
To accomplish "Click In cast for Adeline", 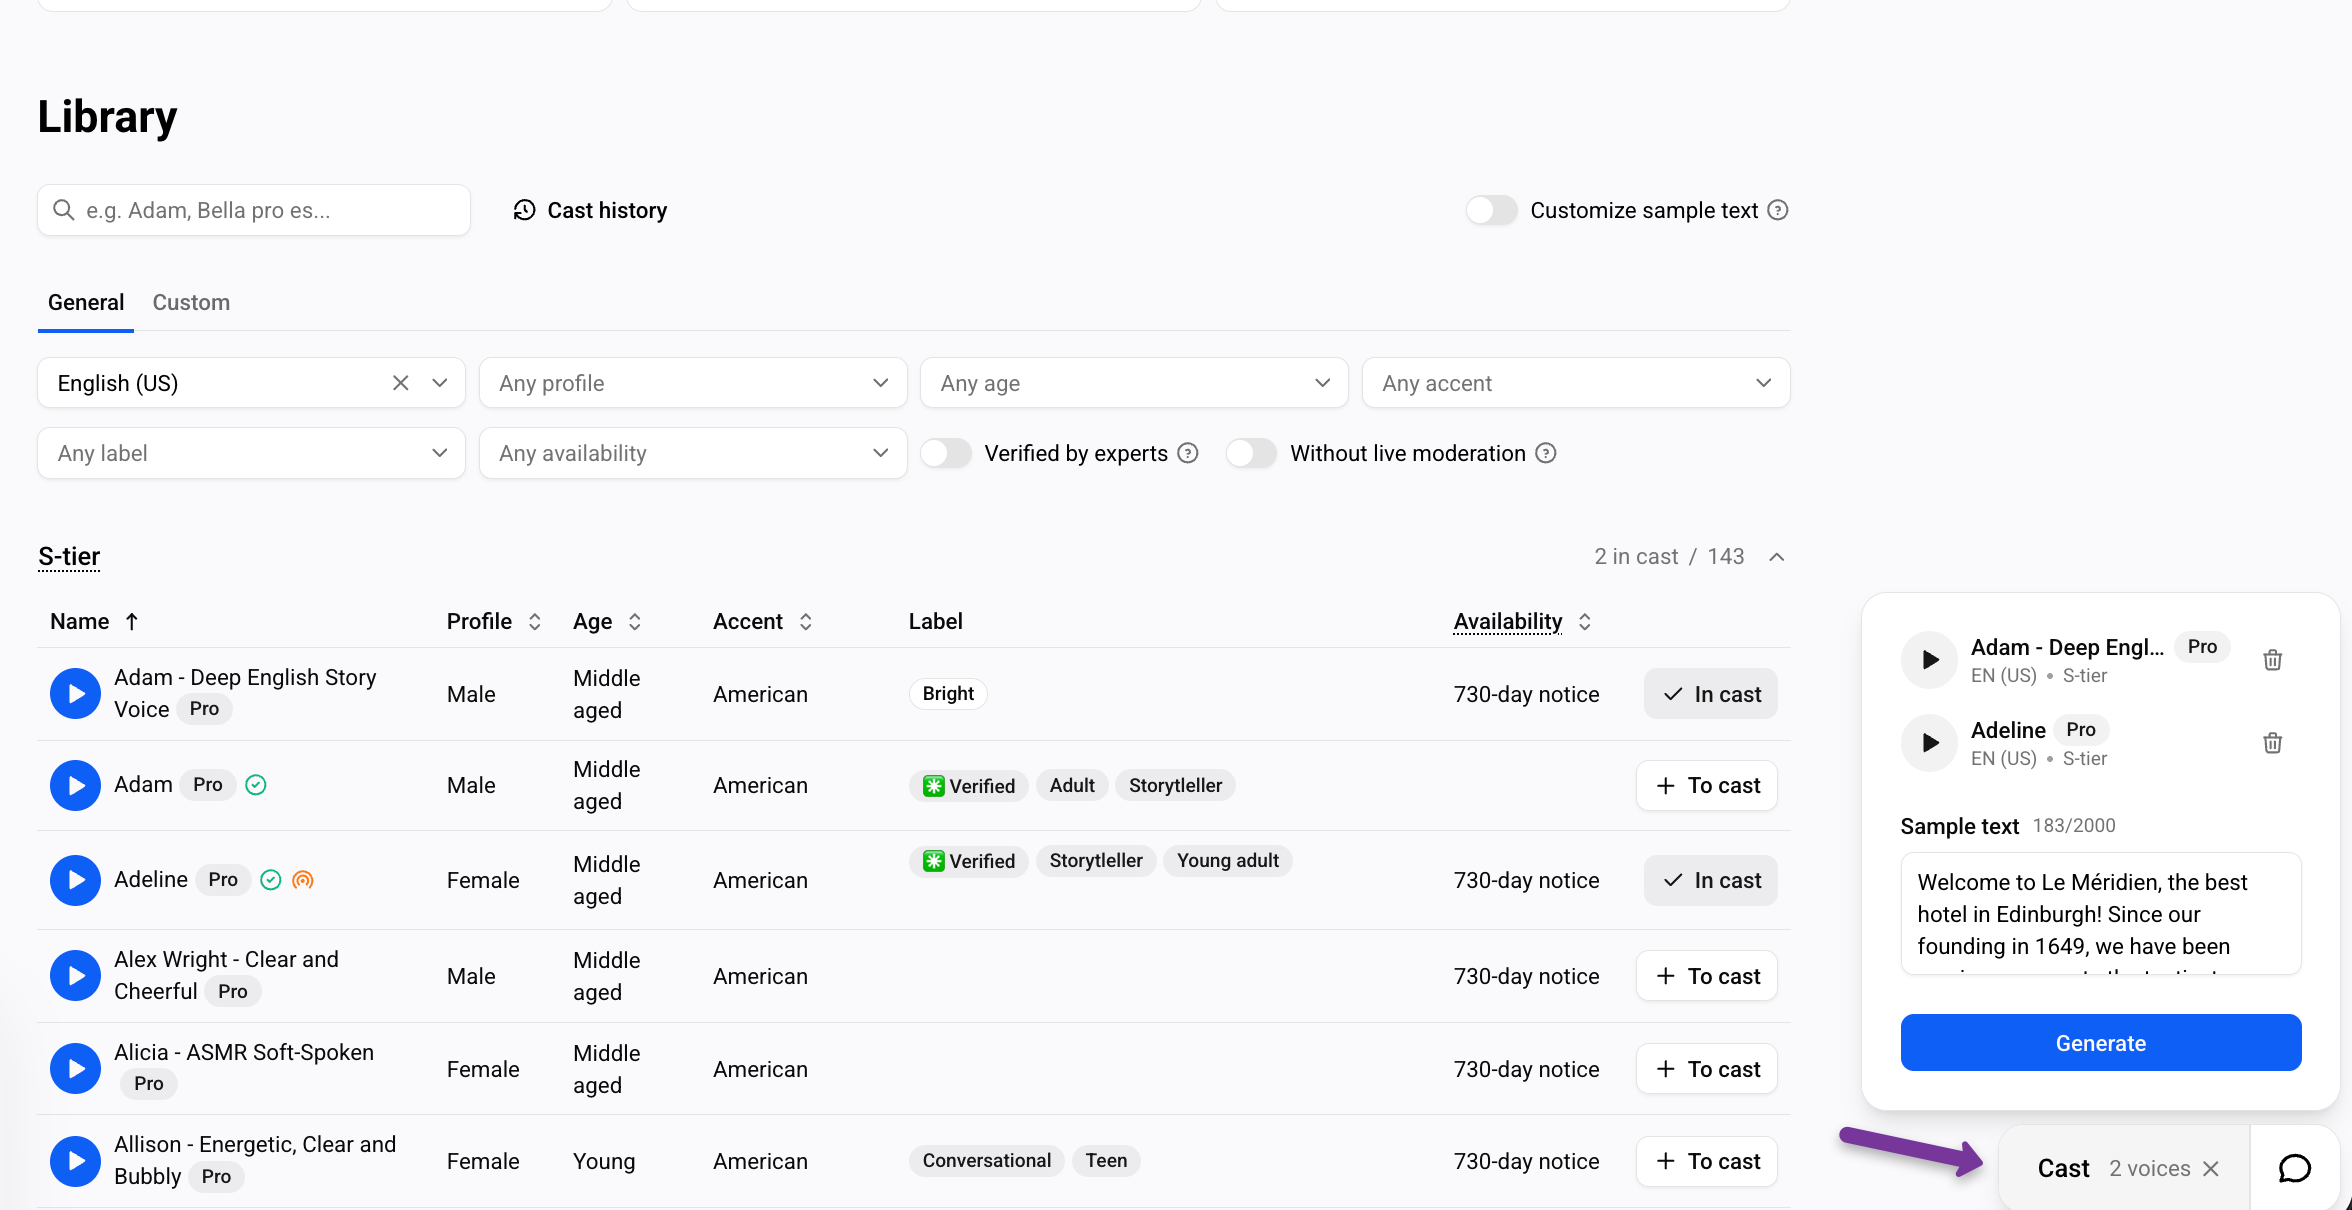I will pos(1710,880).
